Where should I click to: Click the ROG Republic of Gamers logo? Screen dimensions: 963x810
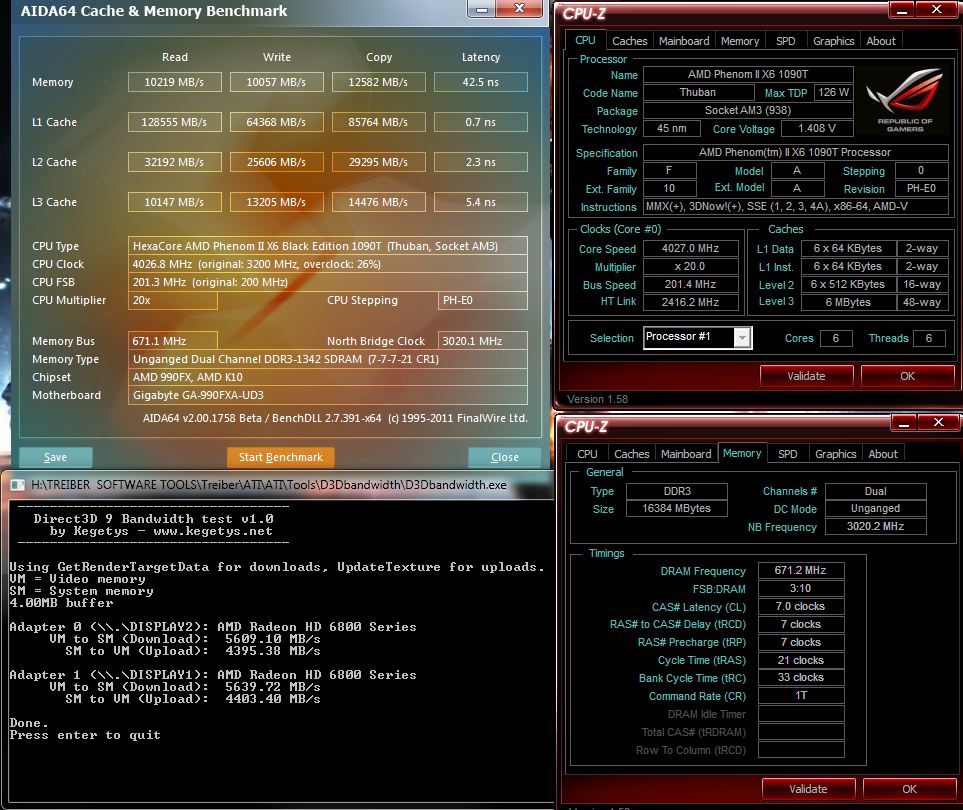pos(904,100)
